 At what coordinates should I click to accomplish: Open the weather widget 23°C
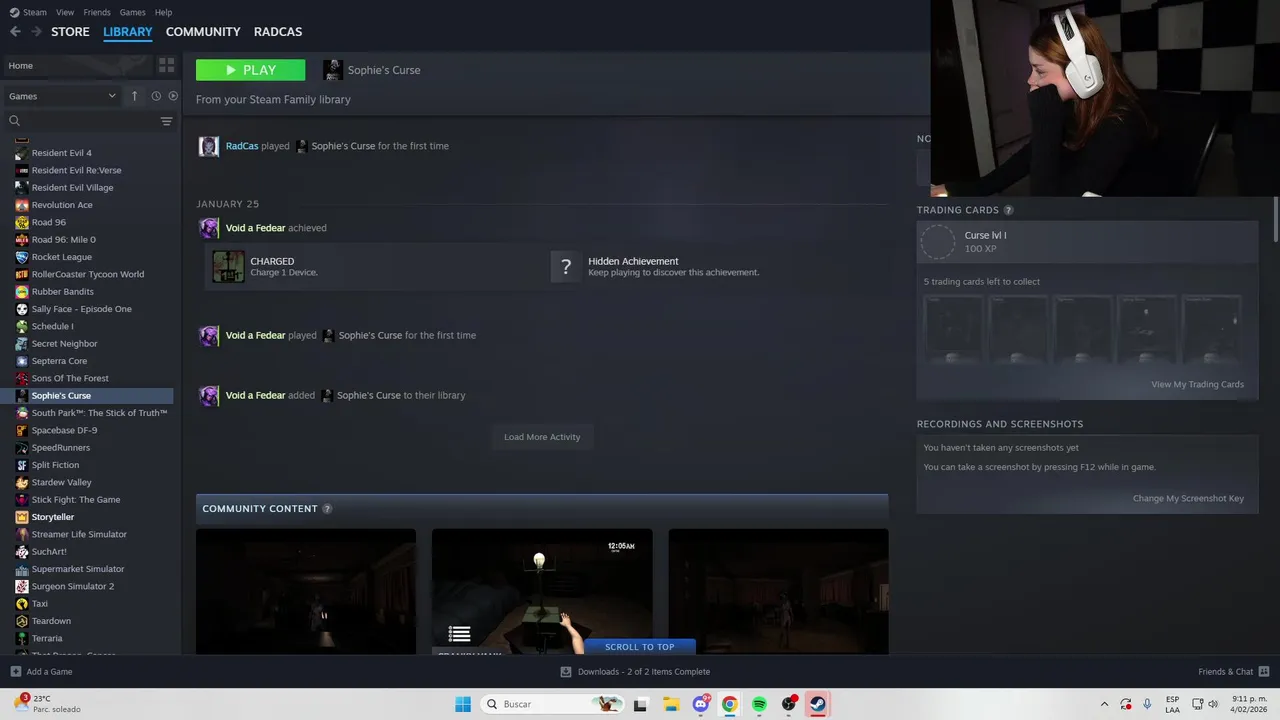(46, 704)
